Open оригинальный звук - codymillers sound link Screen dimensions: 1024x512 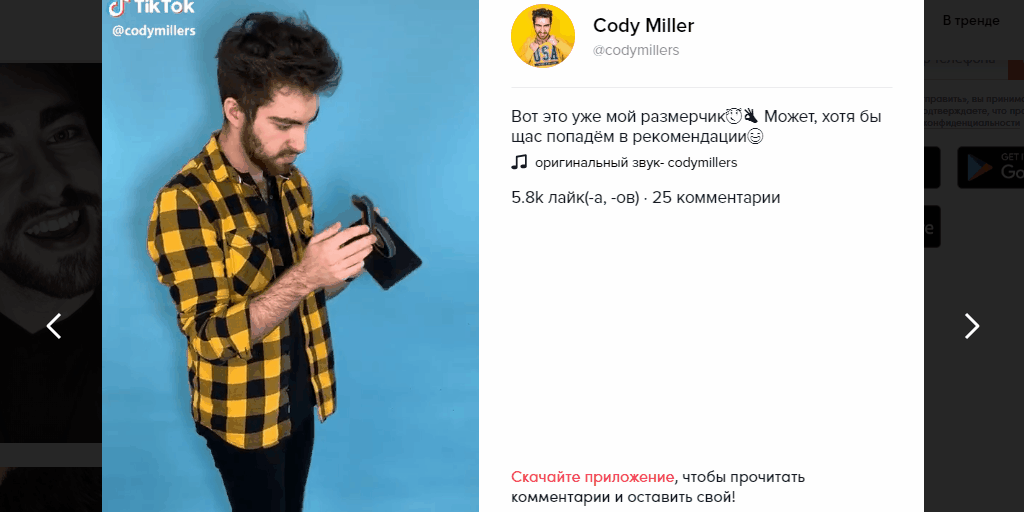pyautogui.click(x=635, y=163)
